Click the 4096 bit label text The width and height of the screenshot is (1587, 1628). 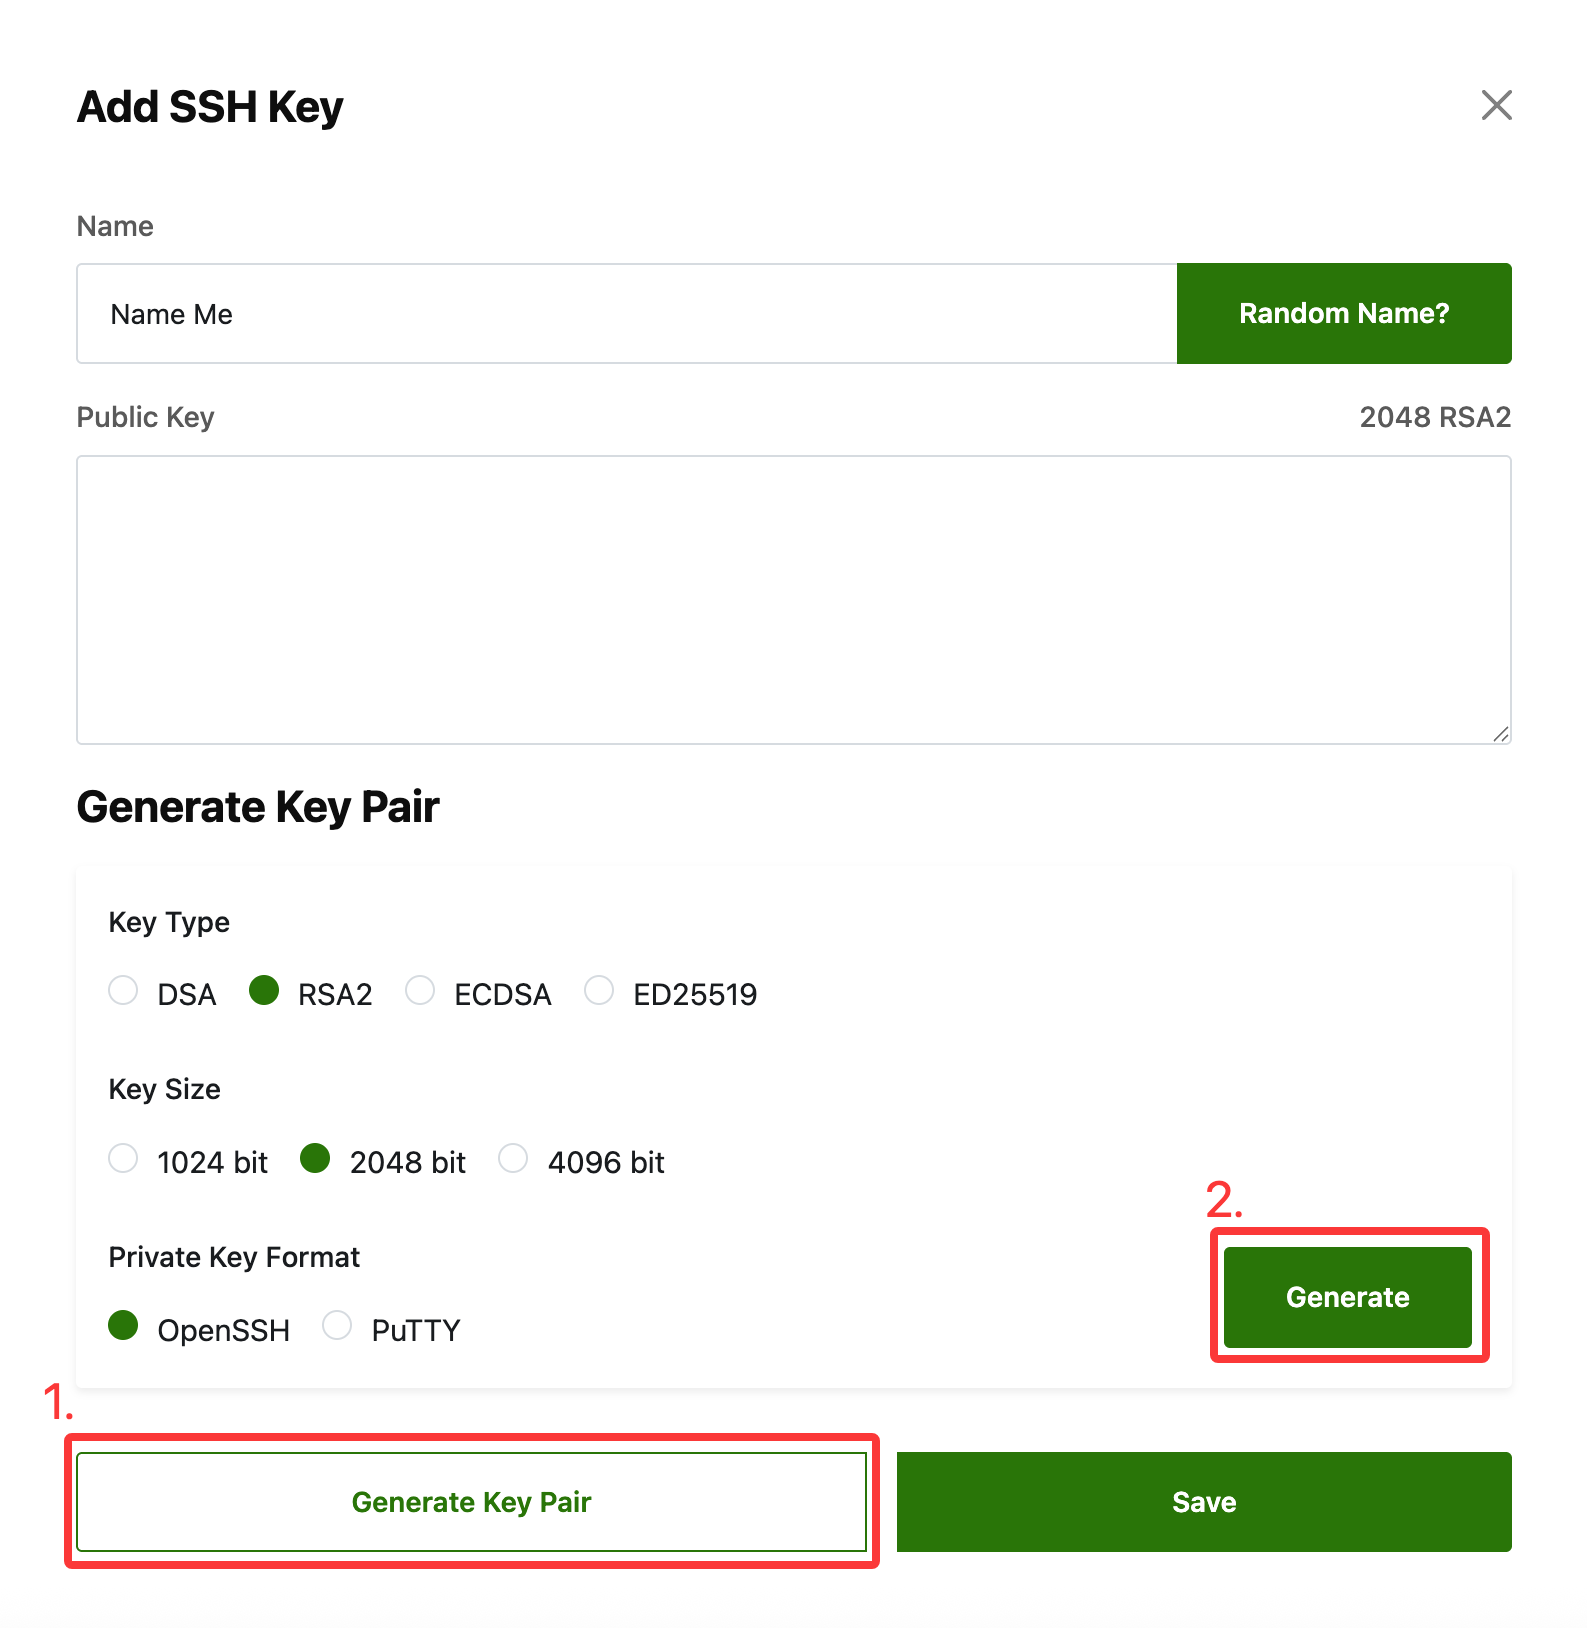[x=606, y=1163]
